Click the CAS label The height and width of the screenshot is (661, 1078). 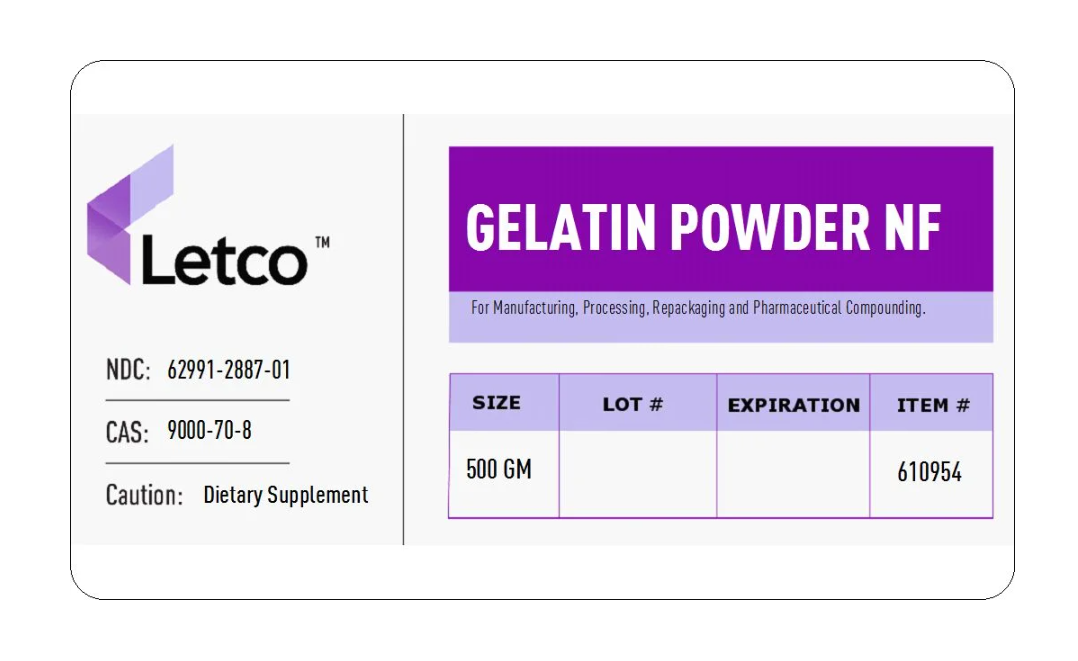[x=127, y=432]
